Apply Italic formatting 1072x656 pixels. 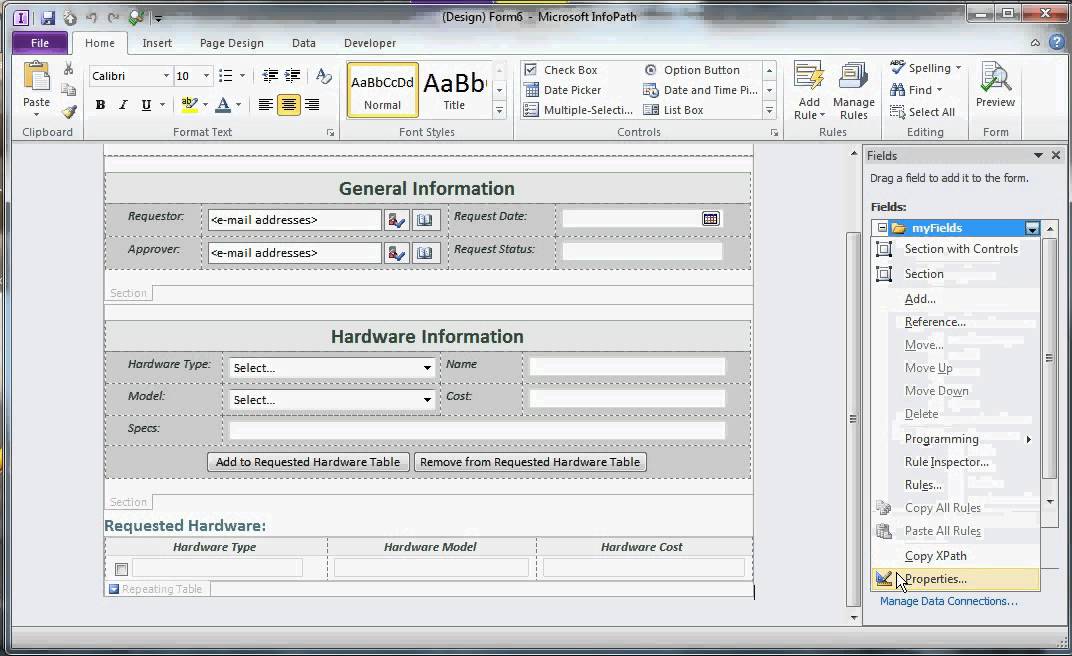[x=123, y=105]
